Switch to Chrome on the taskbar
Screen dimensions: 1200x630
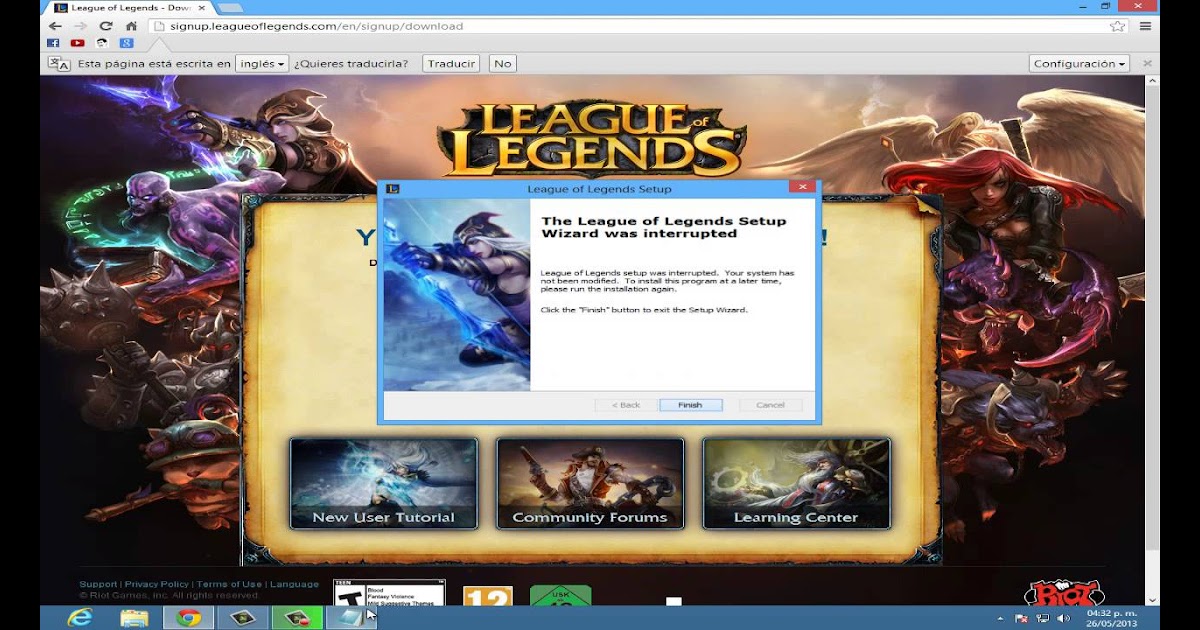coord(188,617)
